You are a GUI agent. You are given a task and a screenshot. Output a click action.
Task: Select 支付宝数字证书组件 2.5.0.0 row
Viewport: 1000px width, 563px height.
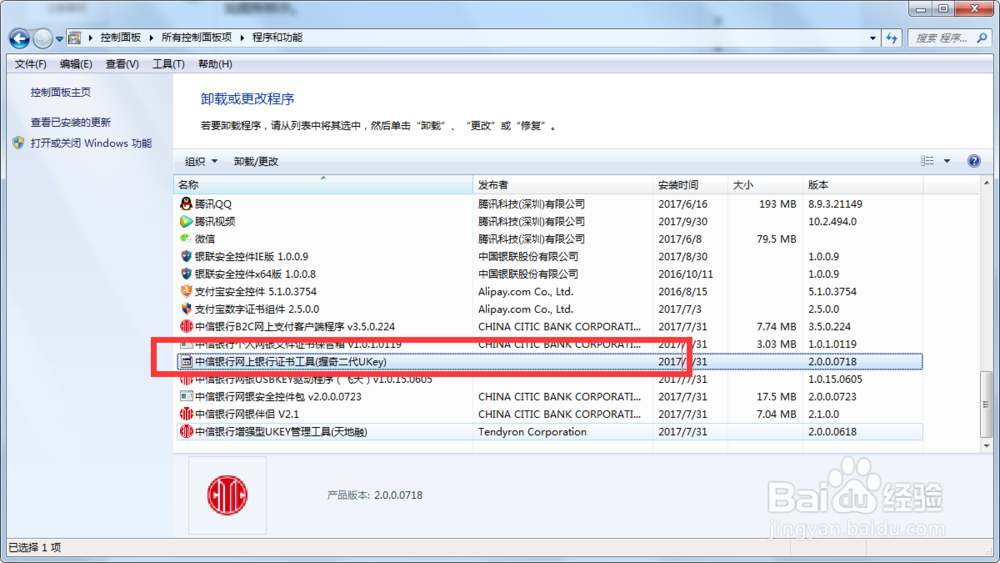click(549, 309)
